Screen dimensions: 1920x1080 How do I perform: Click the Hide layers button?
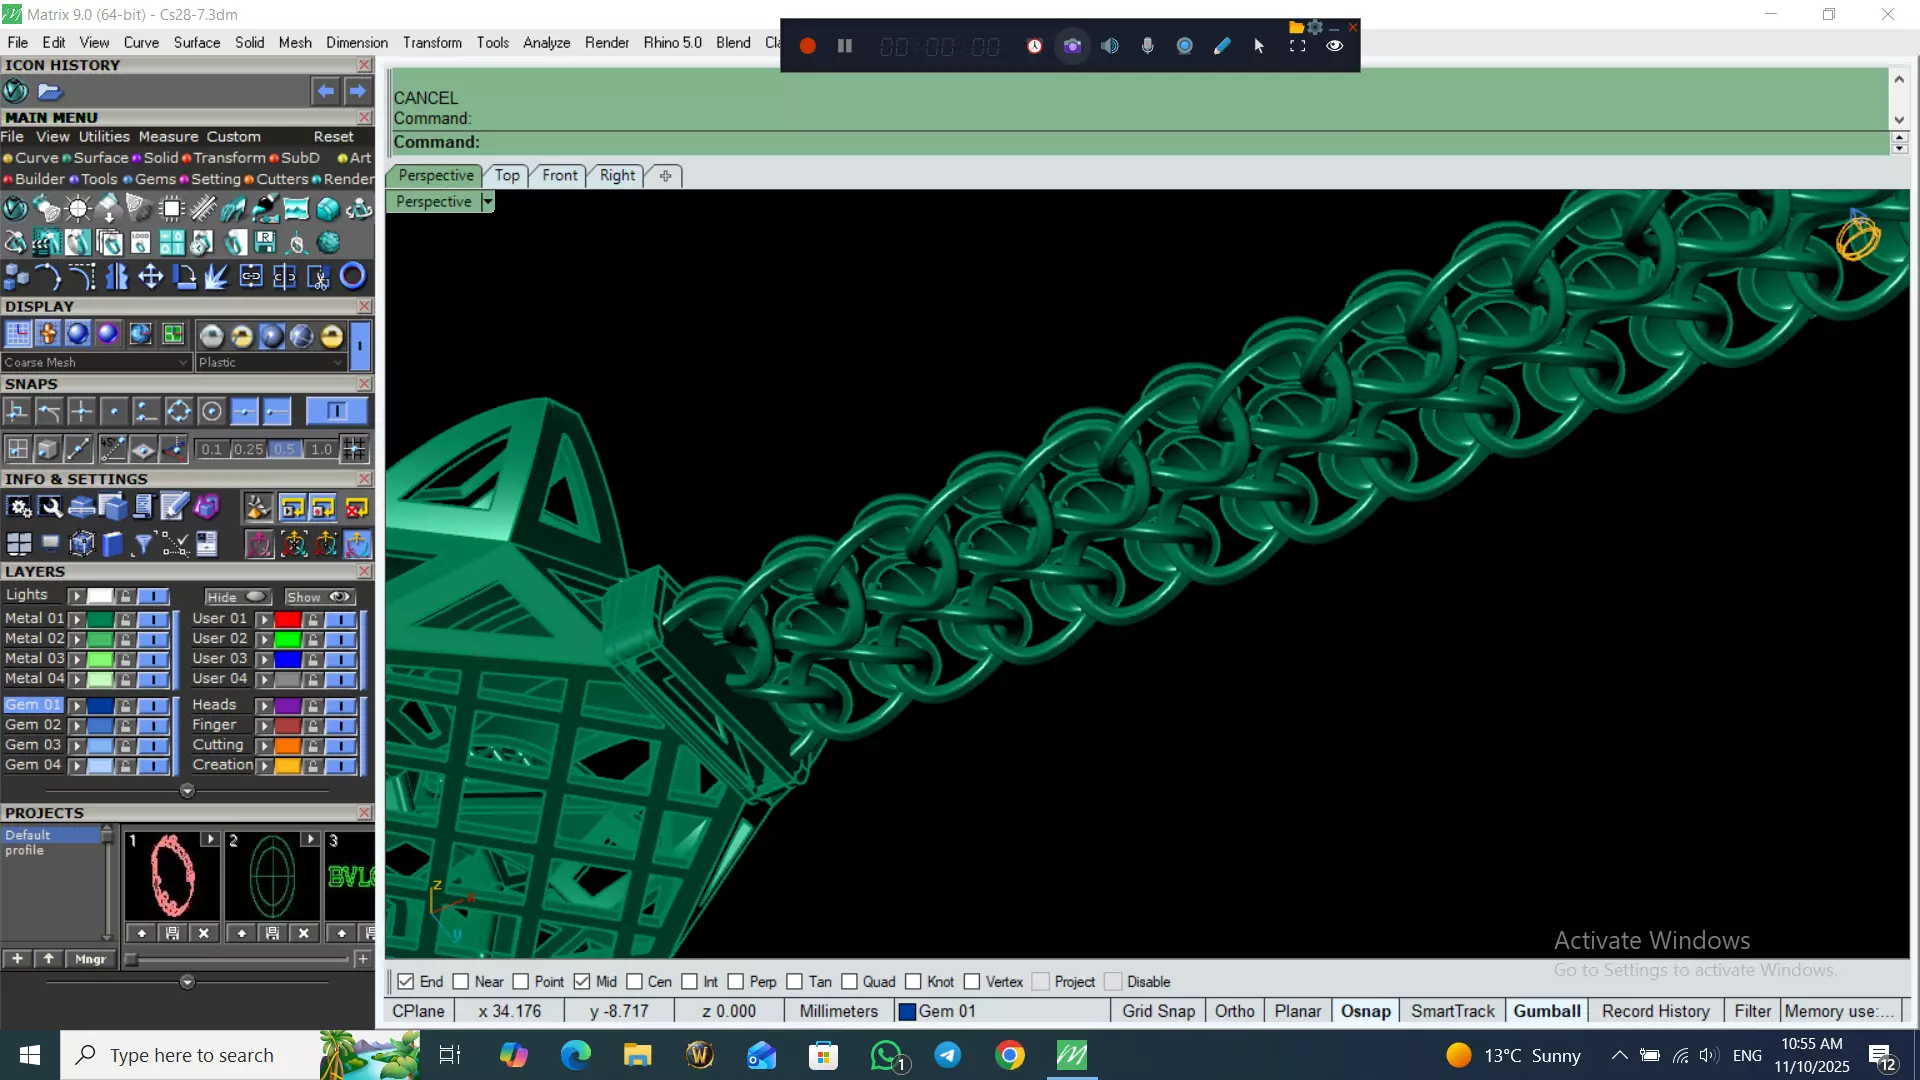pos(237,597)
